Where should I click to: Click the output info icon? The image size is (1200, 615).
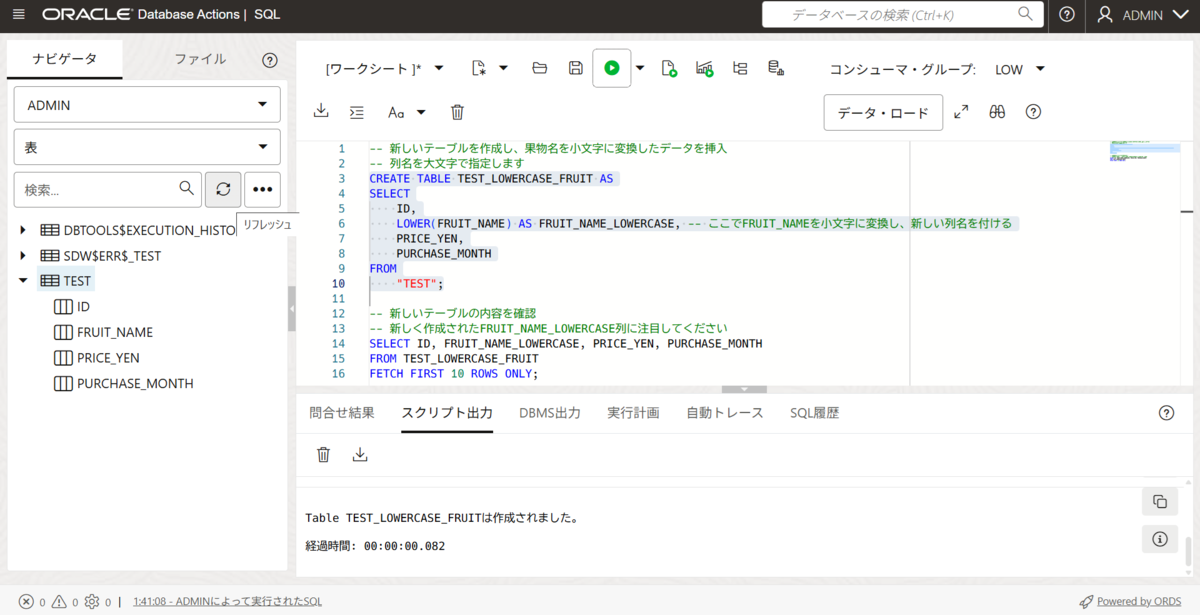[1160, 539]
